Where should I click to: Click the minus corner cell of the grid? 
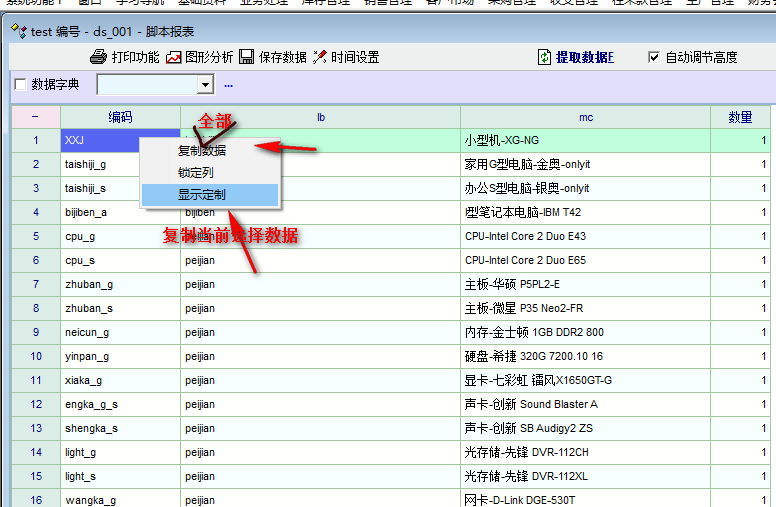35,117
